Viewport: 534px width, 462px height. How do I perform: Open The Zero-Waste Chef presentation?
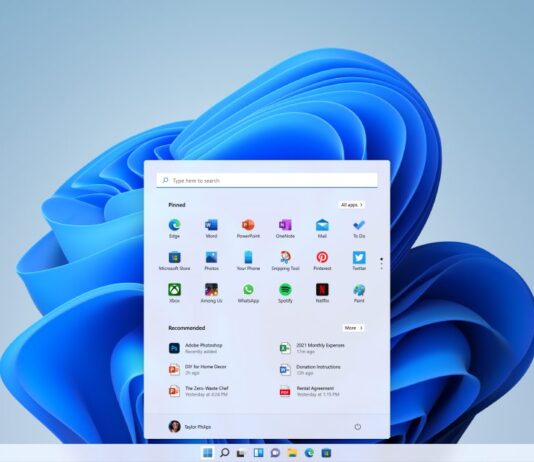199,391
